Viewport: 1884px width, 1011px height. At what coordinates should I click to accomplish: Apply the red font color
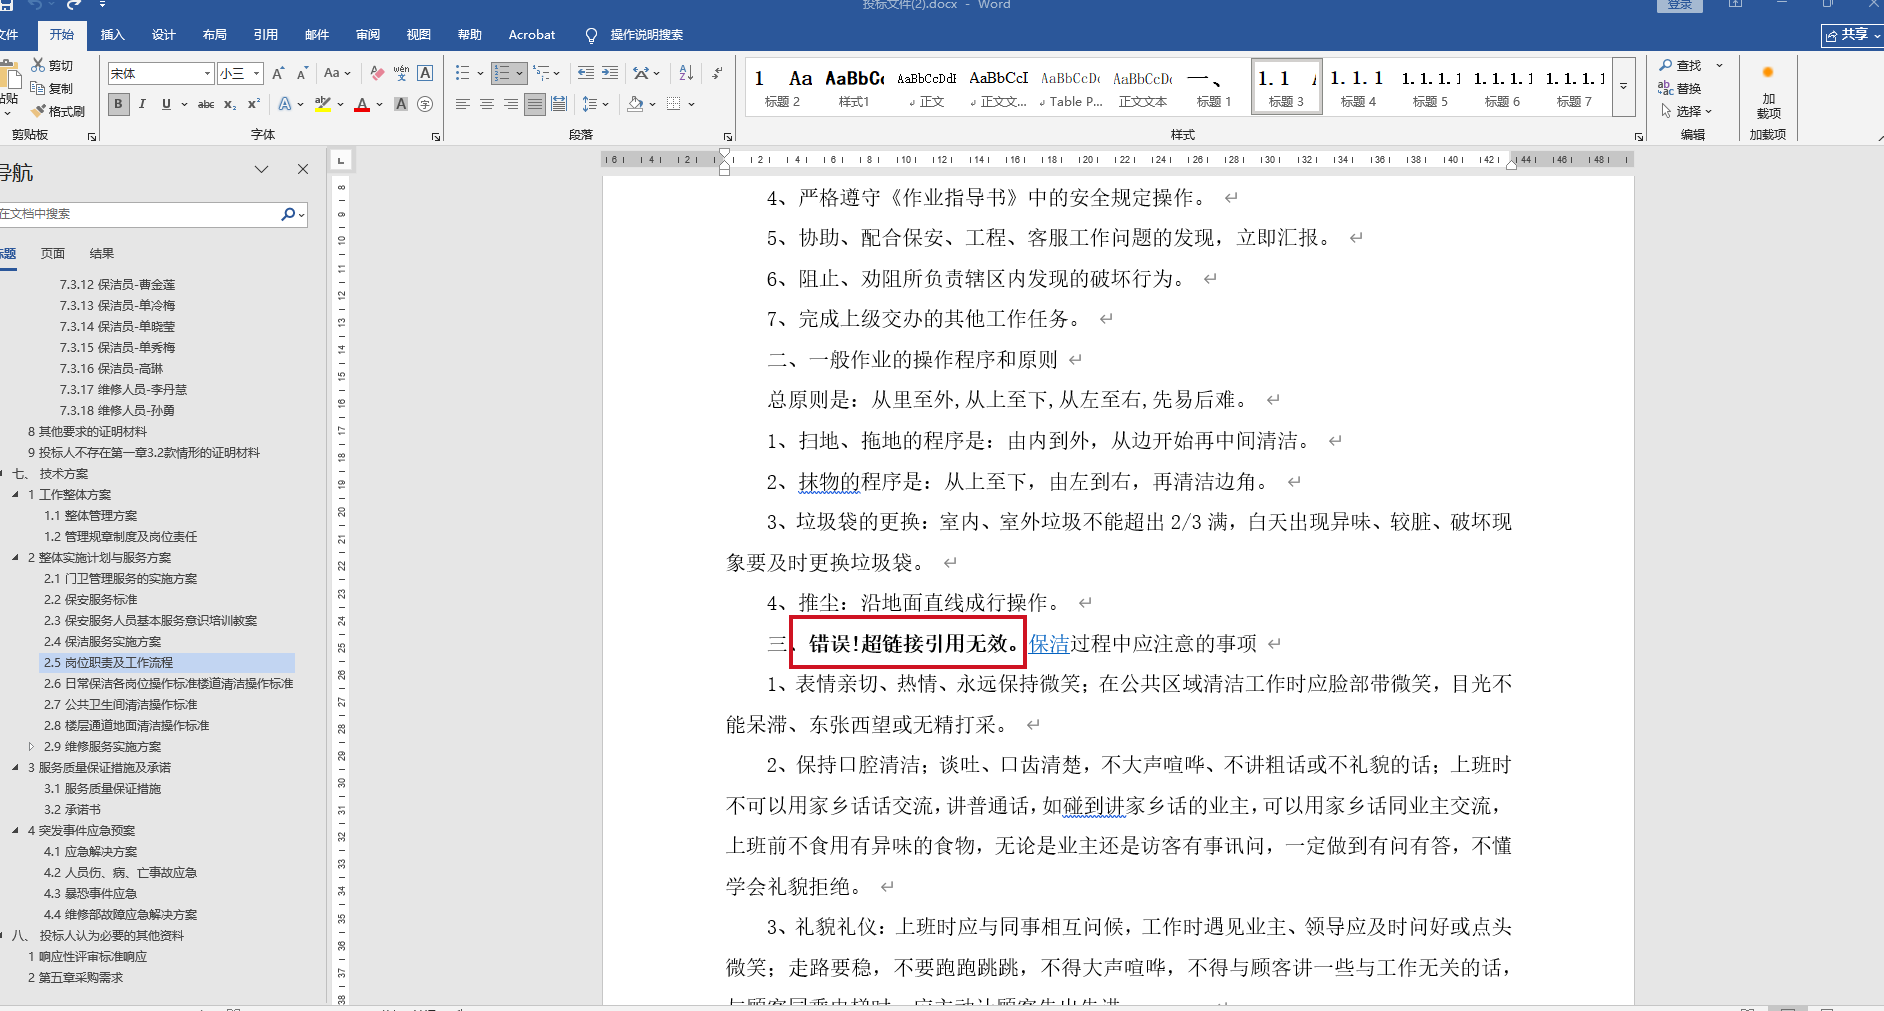(362, 104)
